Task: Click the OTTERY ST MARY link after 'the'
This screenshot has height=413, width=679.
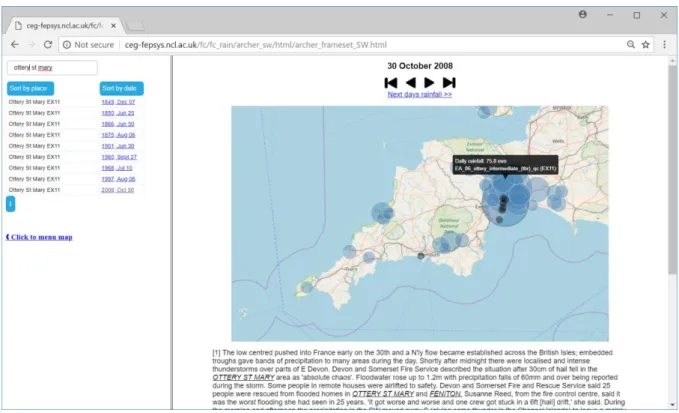Action: coord(243,378)
